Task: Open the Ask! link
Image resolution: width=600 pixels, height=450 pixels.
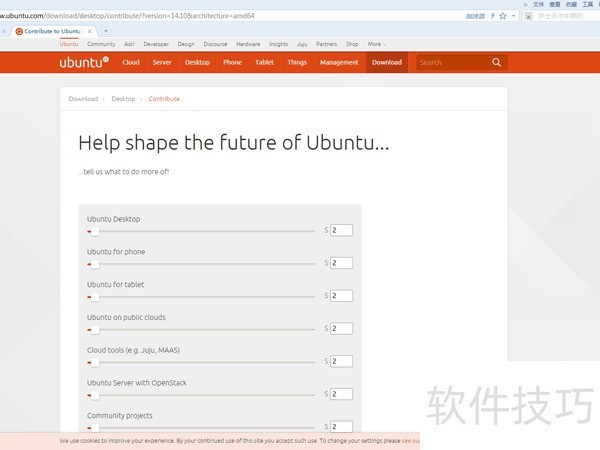Action: point(129,44)
